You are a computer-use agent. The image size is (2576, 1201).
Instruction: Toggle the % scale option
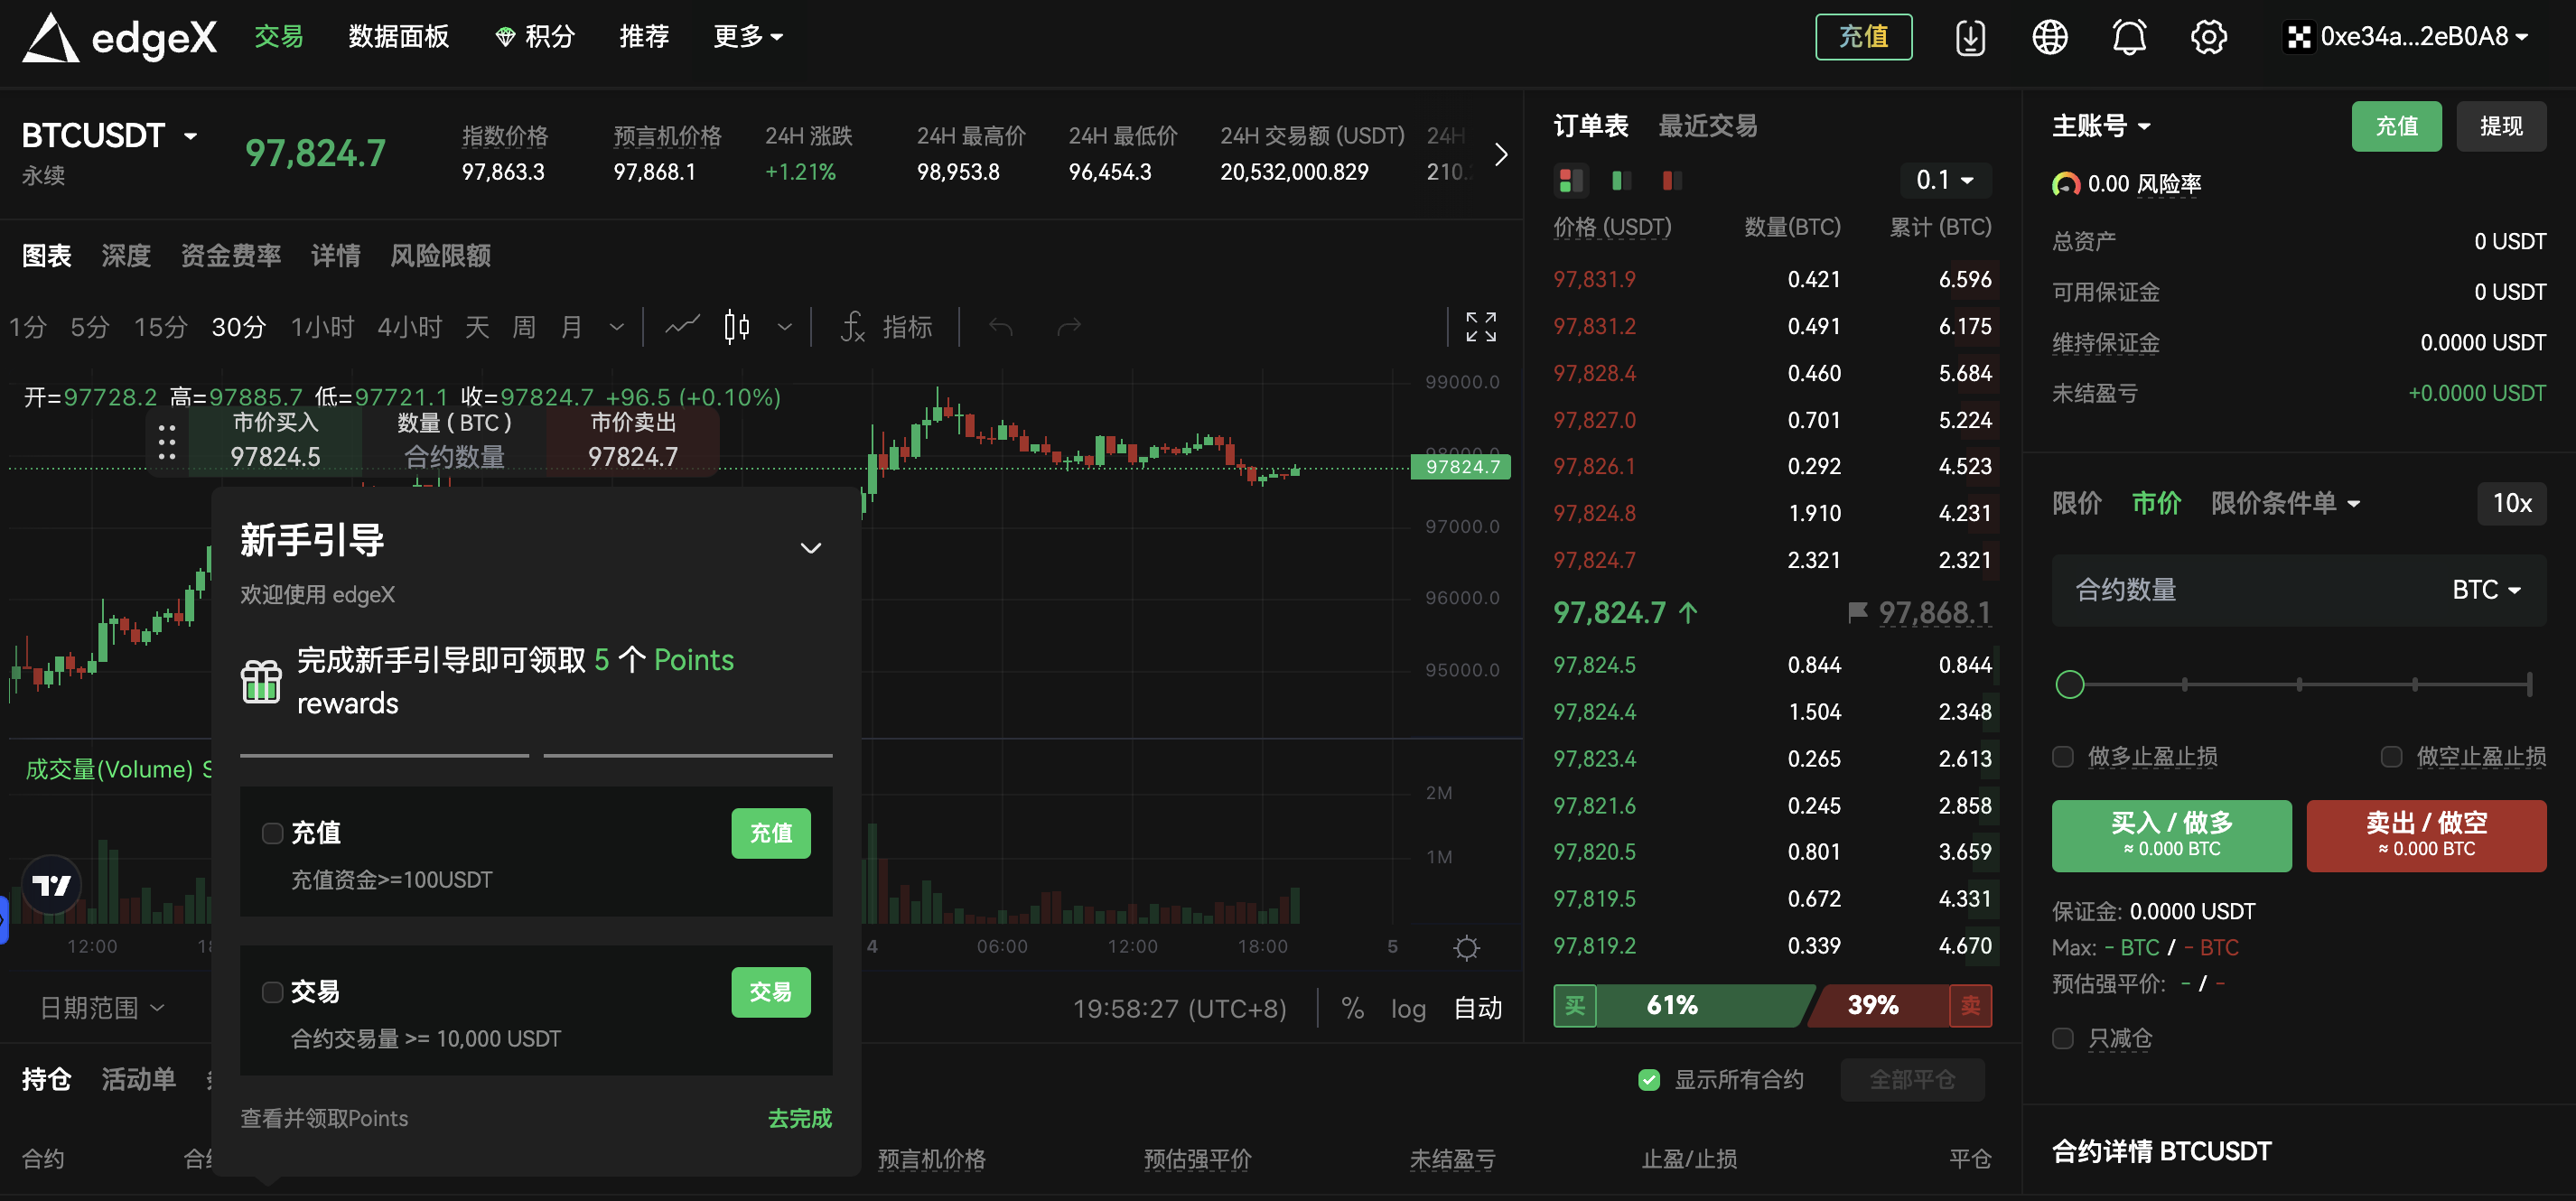1353,1008
